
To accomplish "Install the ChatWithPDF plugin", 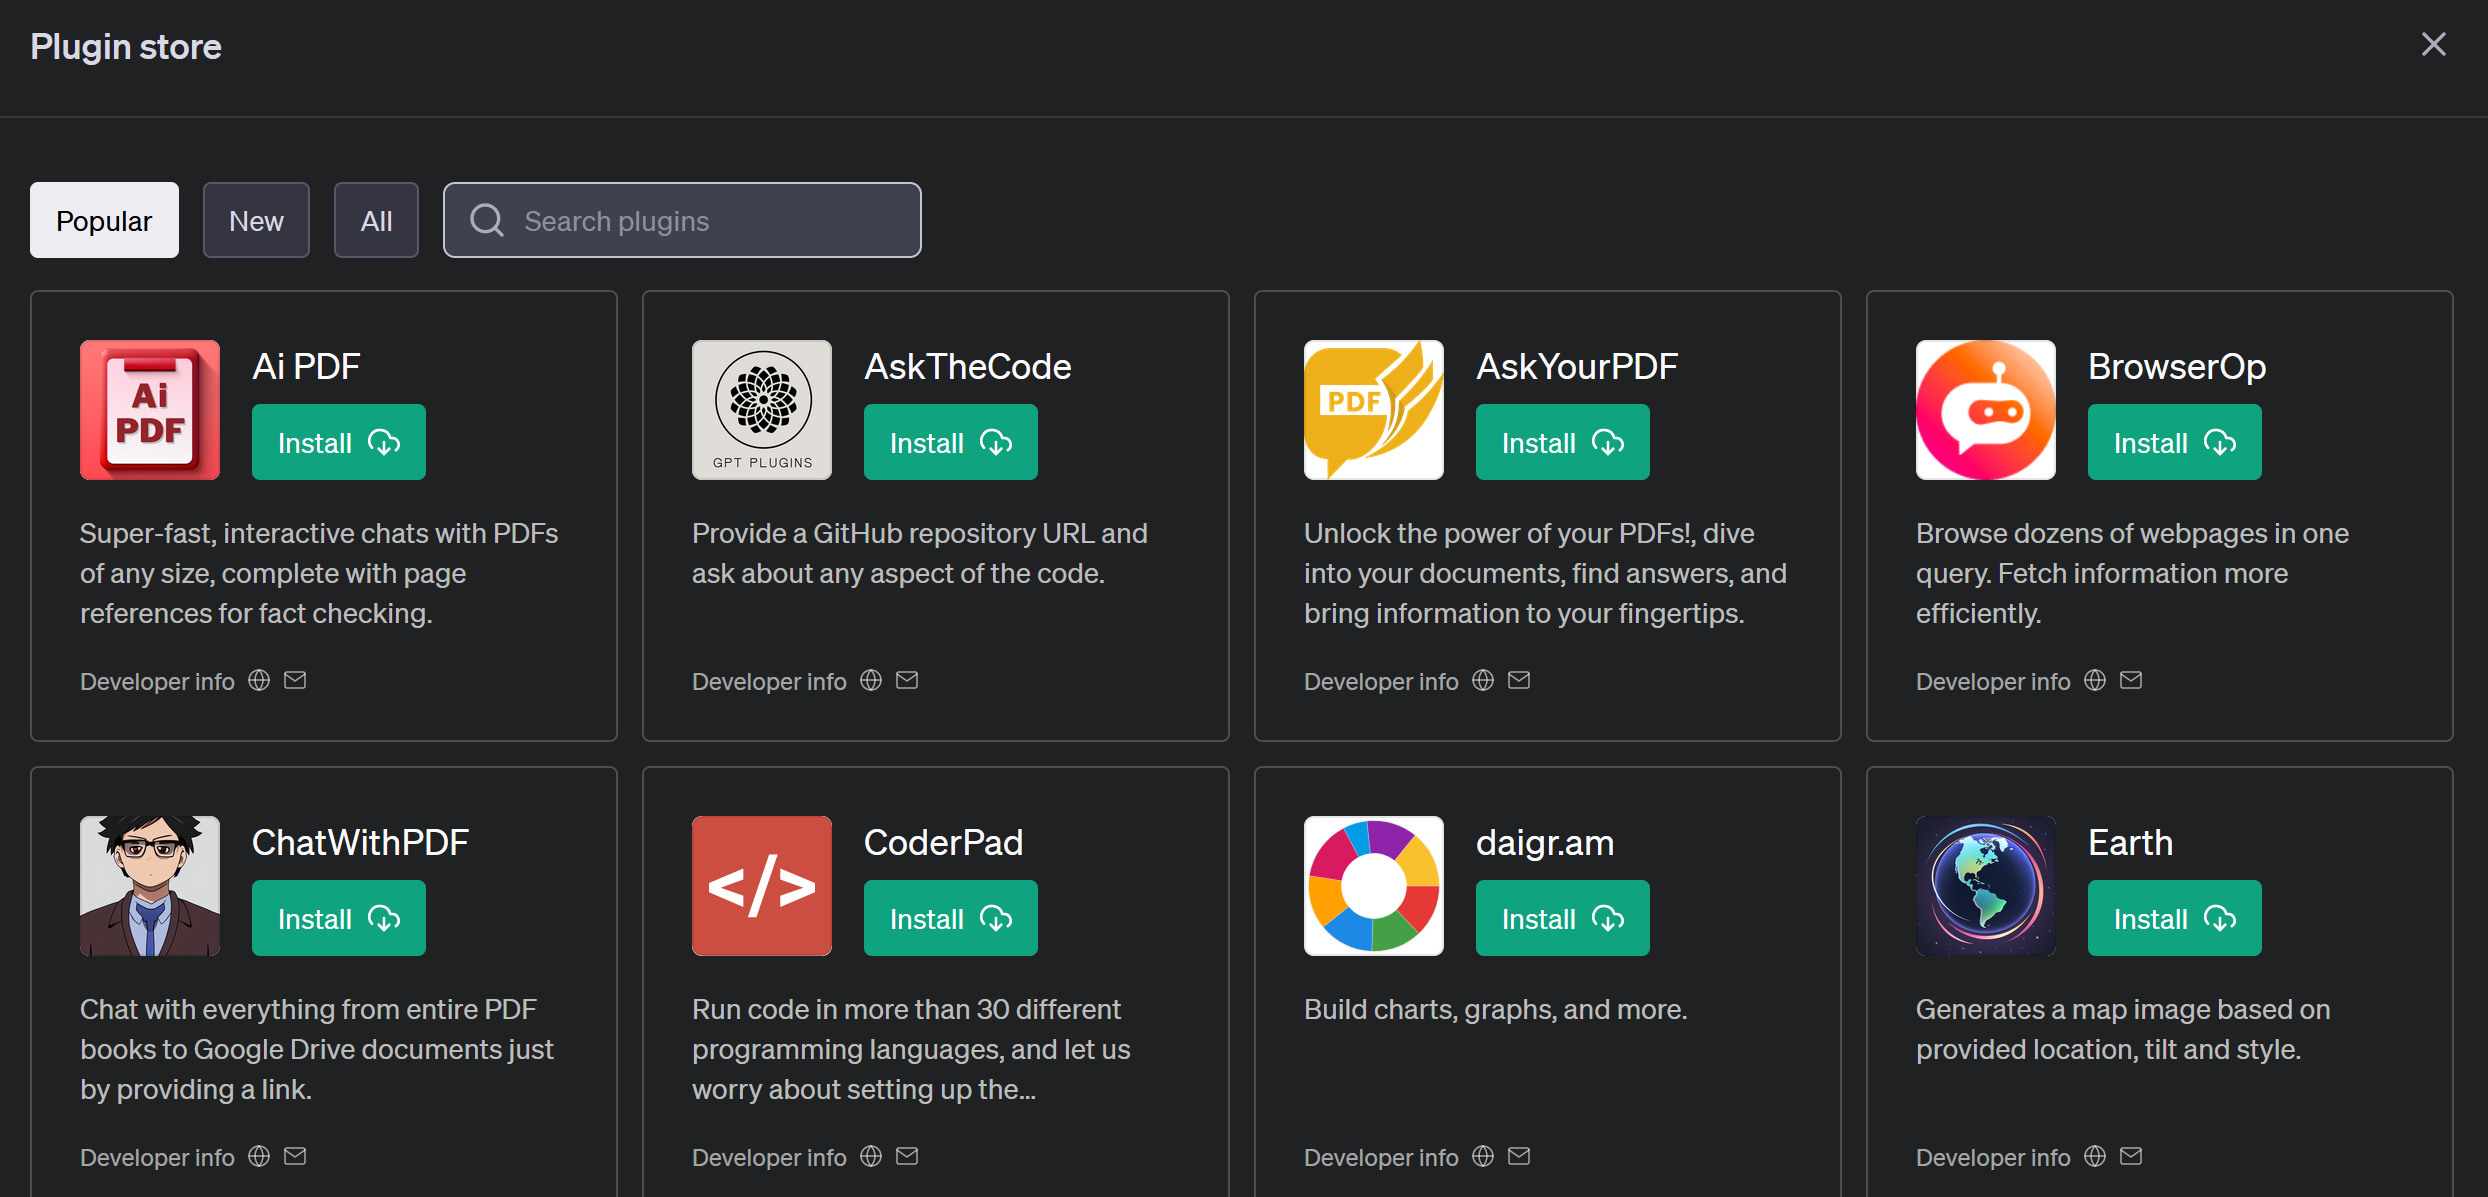I will point(339,918).
